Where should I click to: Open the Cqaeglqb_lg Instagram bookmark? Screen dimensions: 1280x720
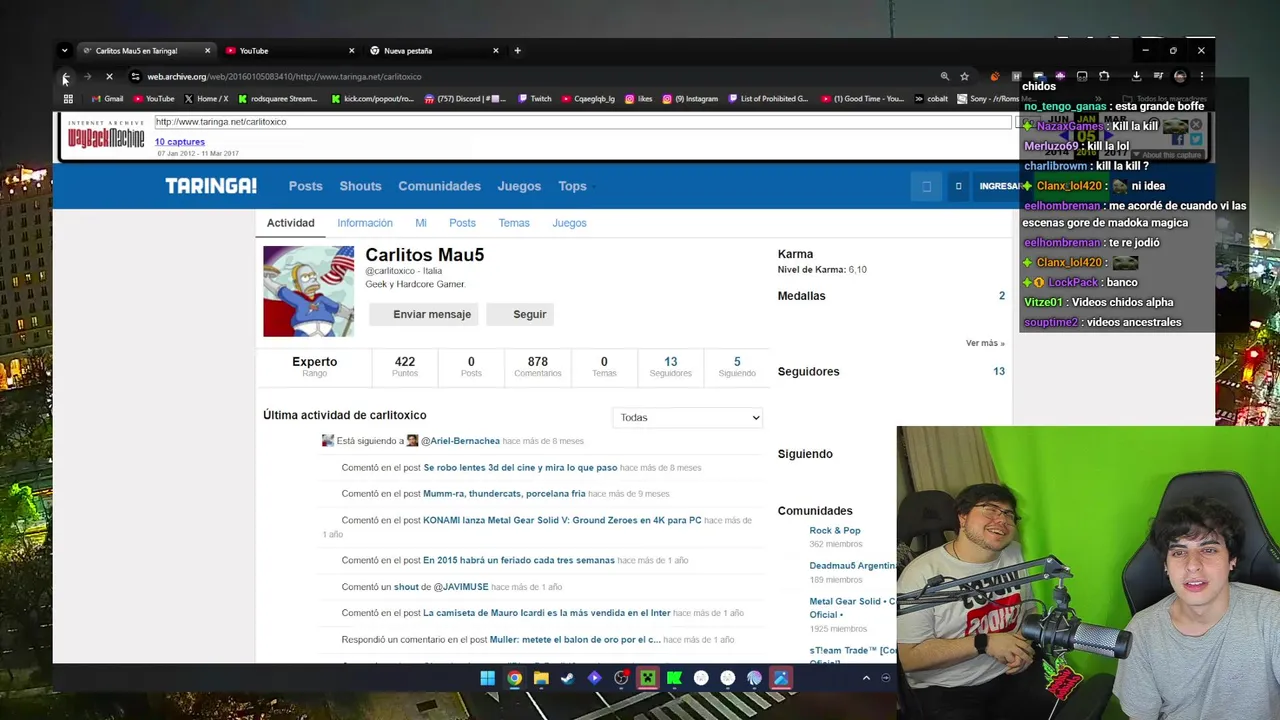[588, 99]
